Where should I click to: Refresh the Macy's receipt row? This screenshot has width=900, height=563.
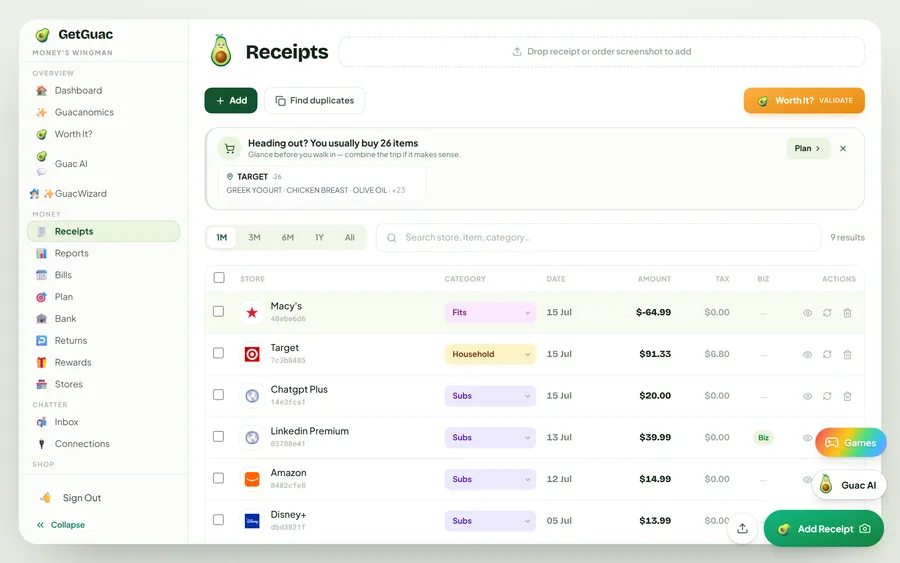coord(827,313)
